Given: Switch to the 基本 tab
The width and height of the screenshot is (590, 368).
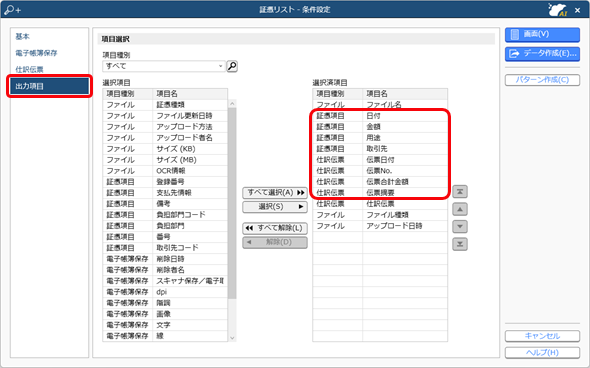Looking at the screenshot, I should (x=23, y=36).
